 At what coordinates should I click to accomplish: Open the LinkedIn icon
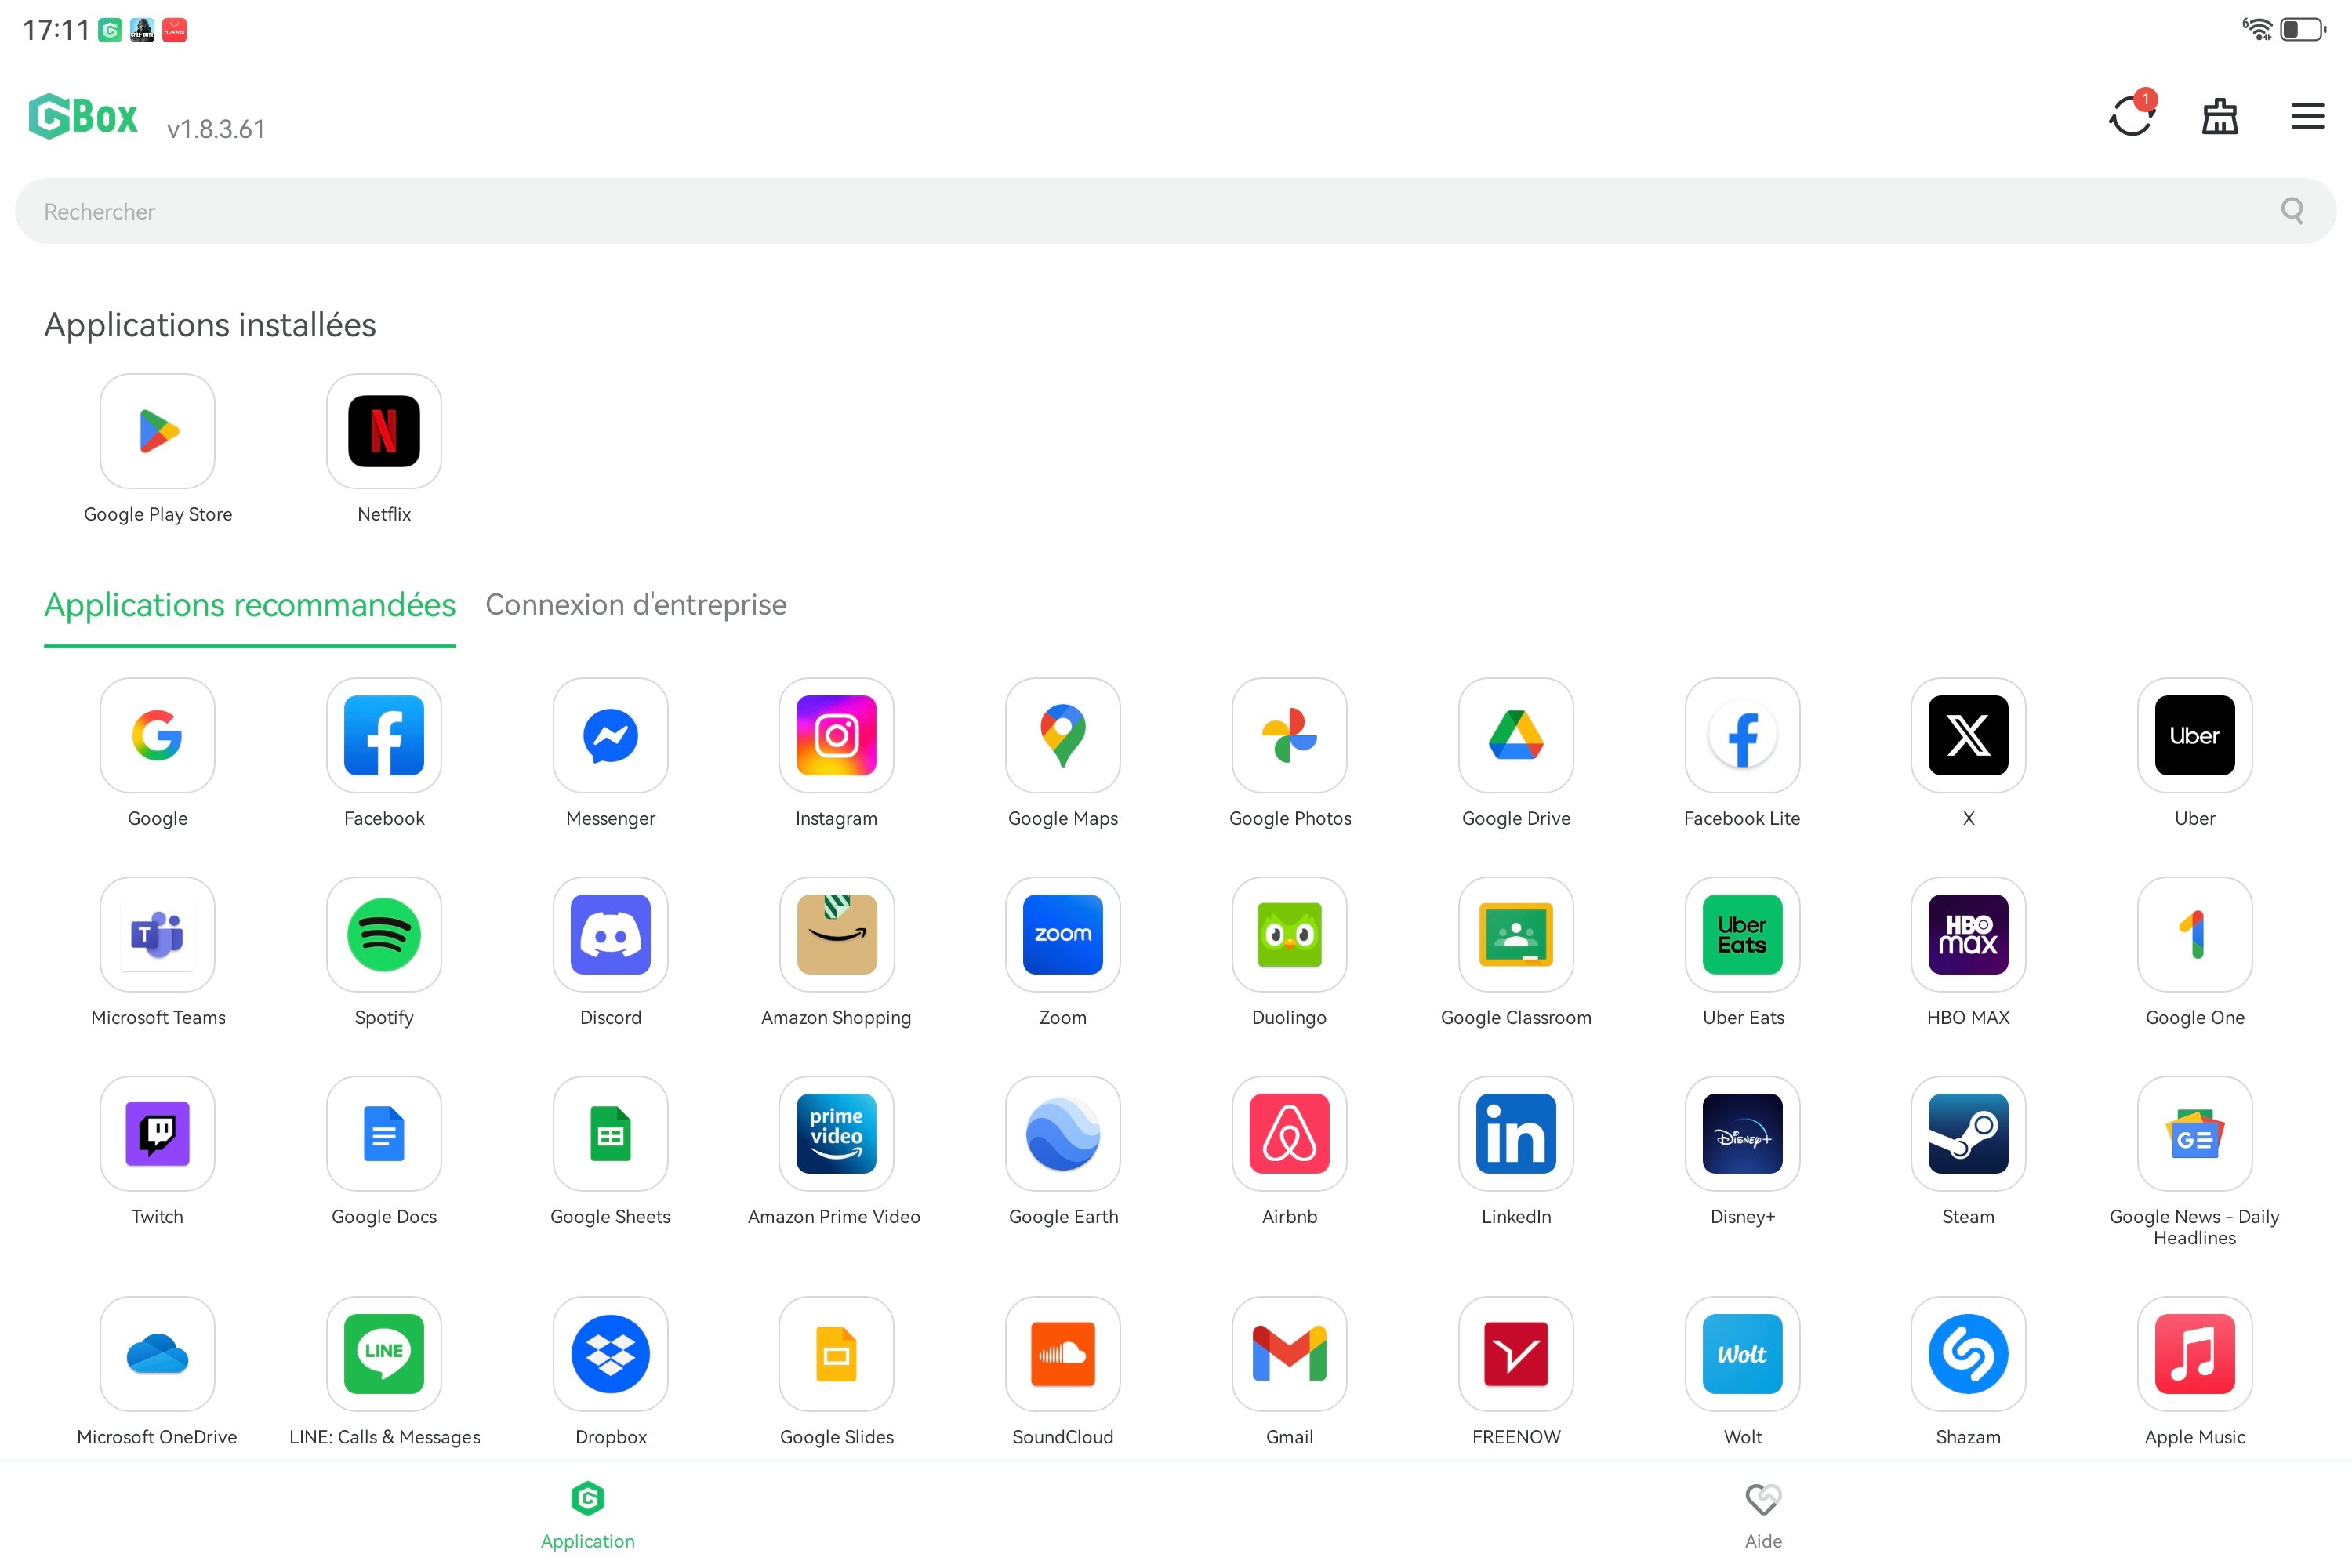1516,1133
